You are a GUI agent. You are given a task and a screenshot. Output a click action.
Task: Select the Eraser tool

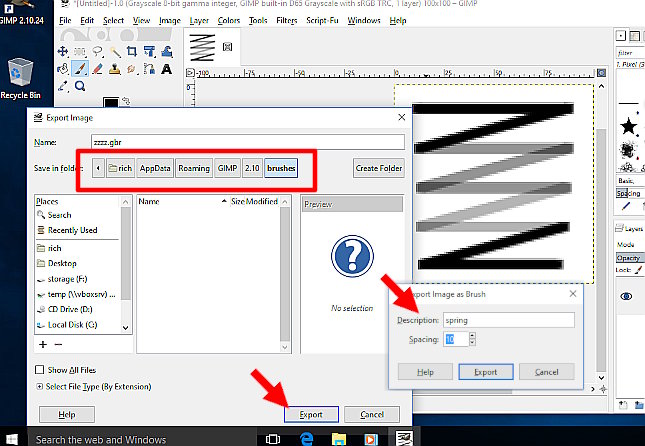(97, 69)
